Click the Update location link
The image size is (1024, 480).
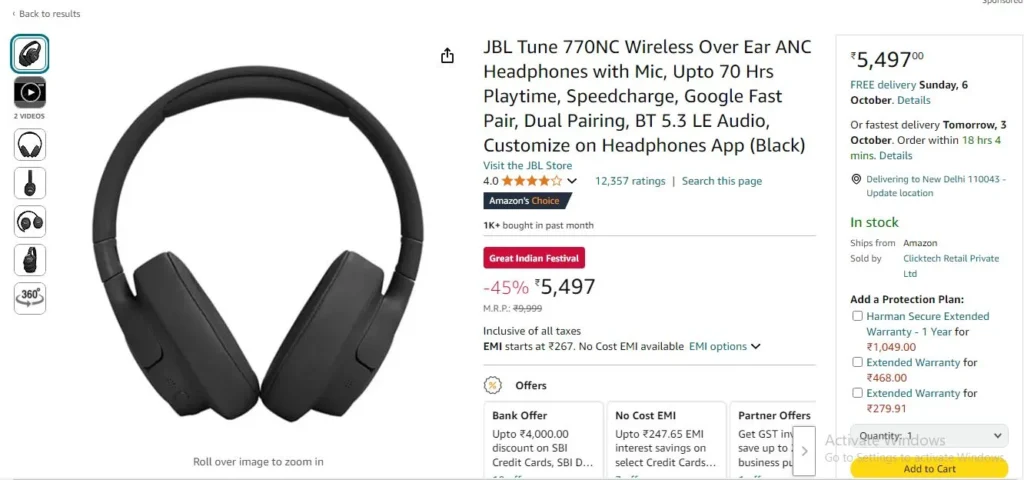click(x=900, y=193)
